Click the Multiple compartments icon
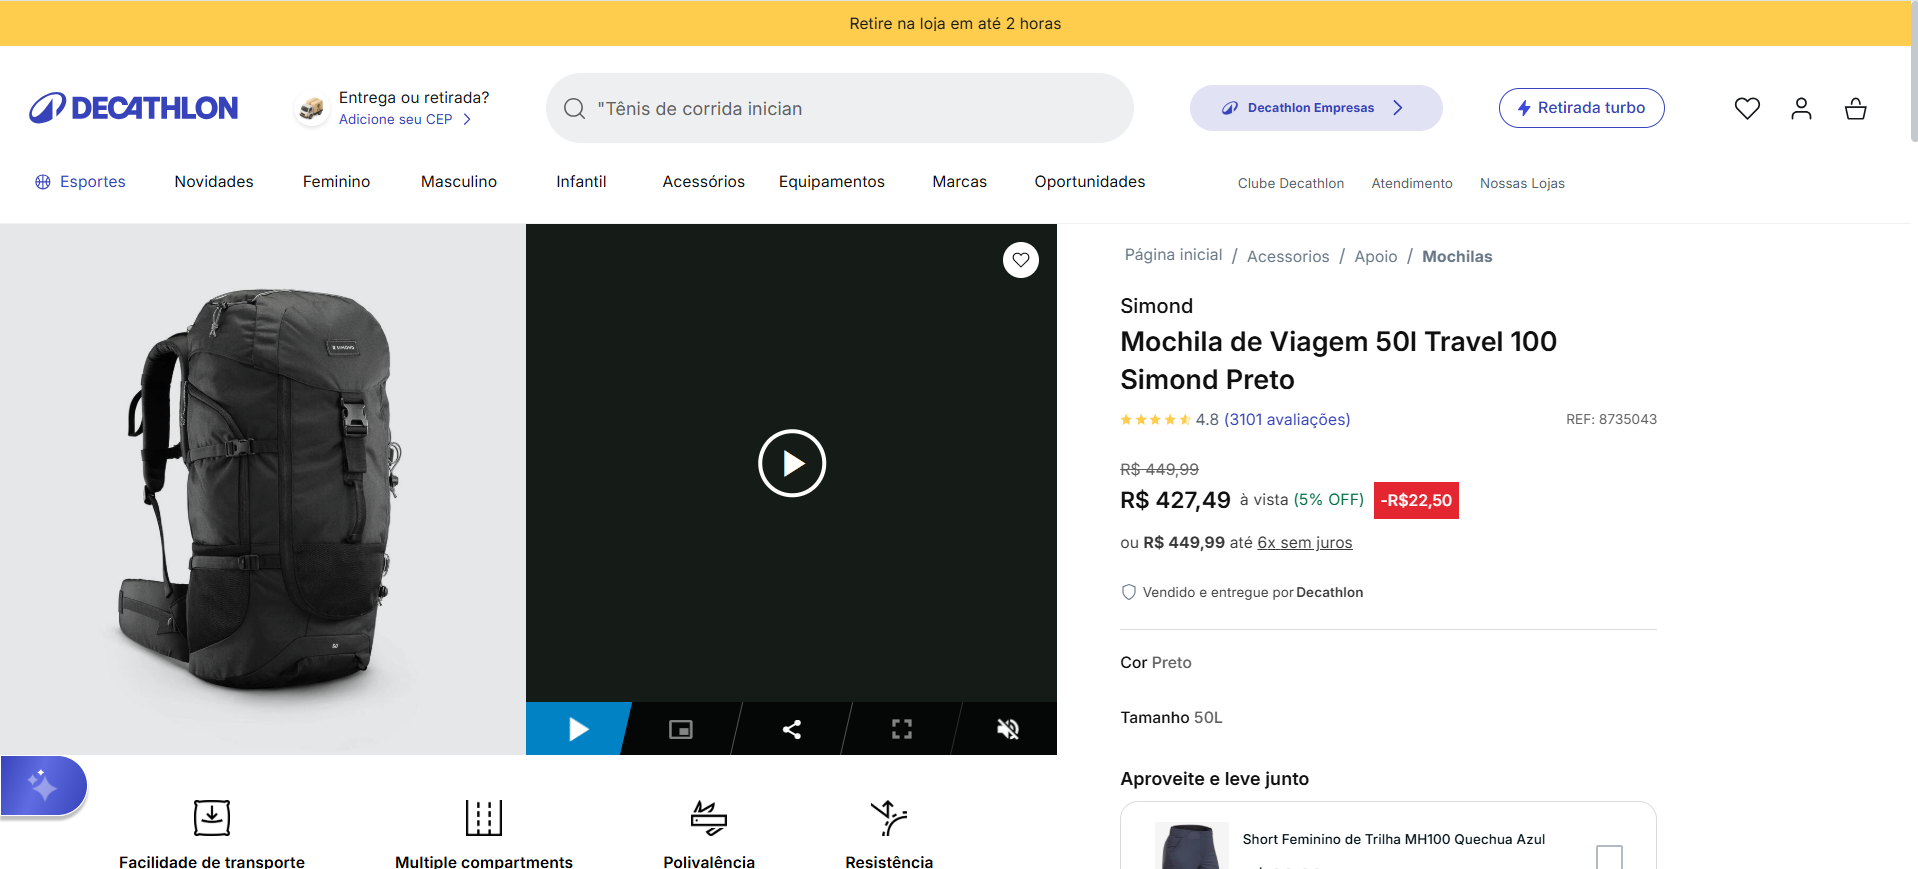 pyautogui.click(x=484, y=817)
